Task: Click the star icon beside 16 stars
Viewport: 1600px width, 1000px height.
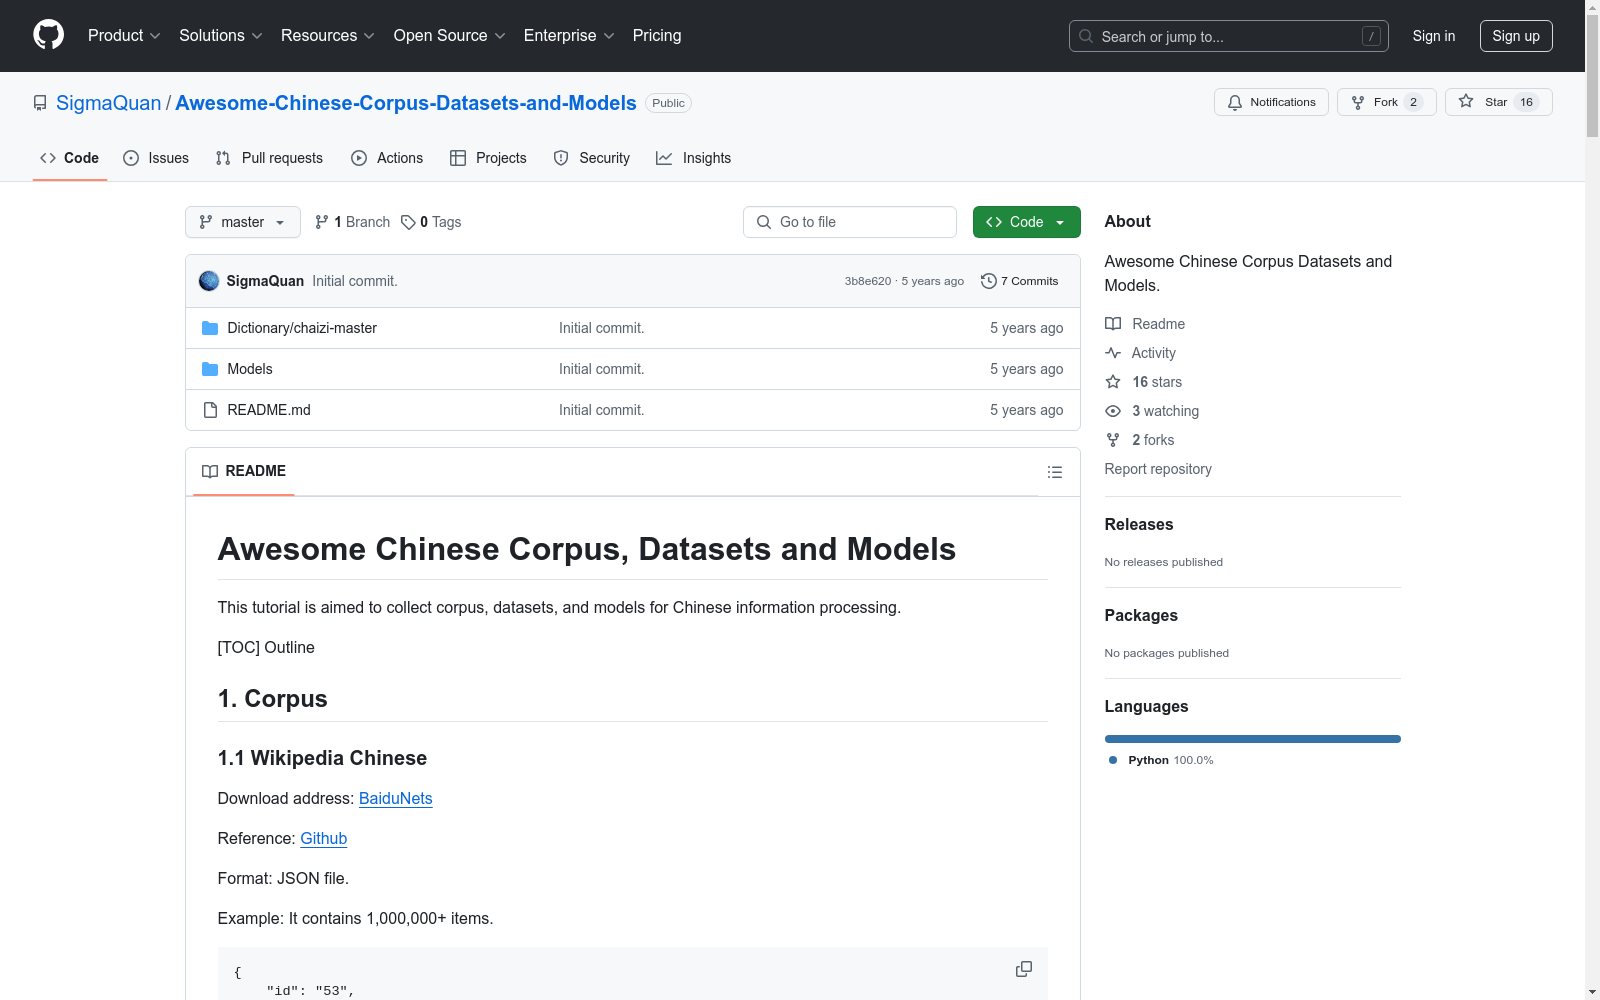Action: point(1113,382)
